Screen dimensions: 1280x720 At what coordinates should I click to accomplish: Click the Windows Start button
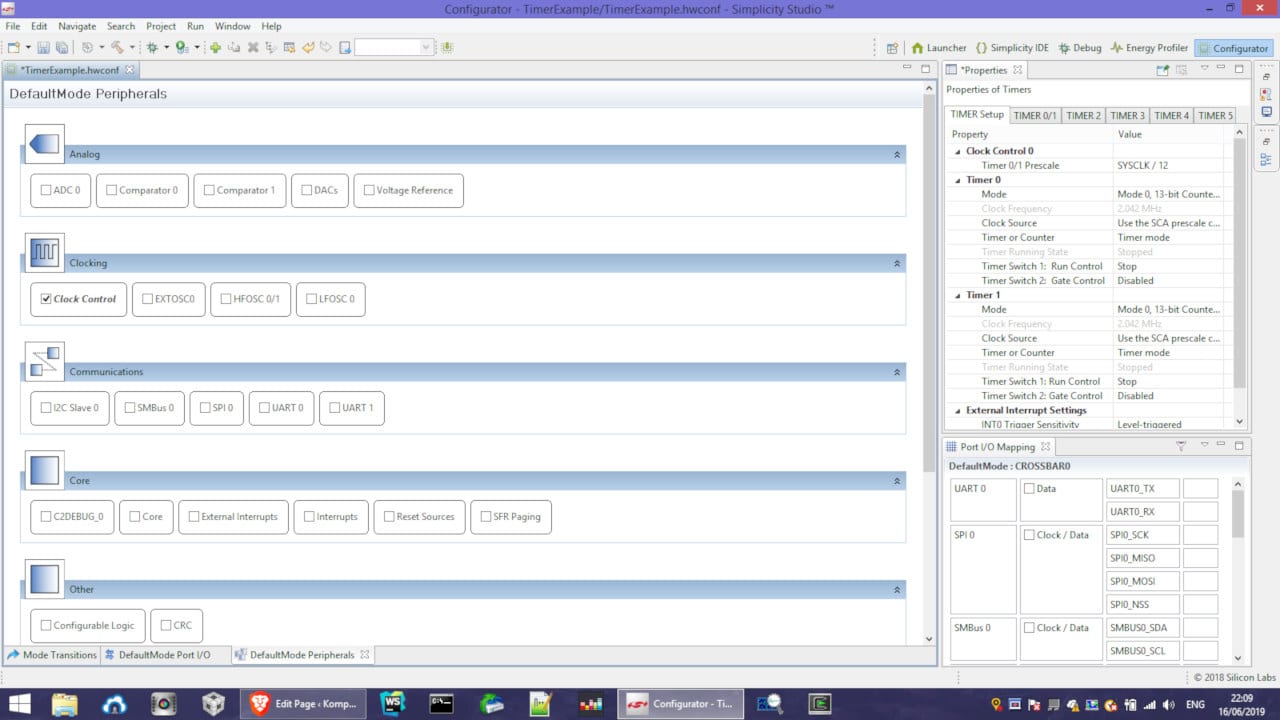click(x=19, y=704)
